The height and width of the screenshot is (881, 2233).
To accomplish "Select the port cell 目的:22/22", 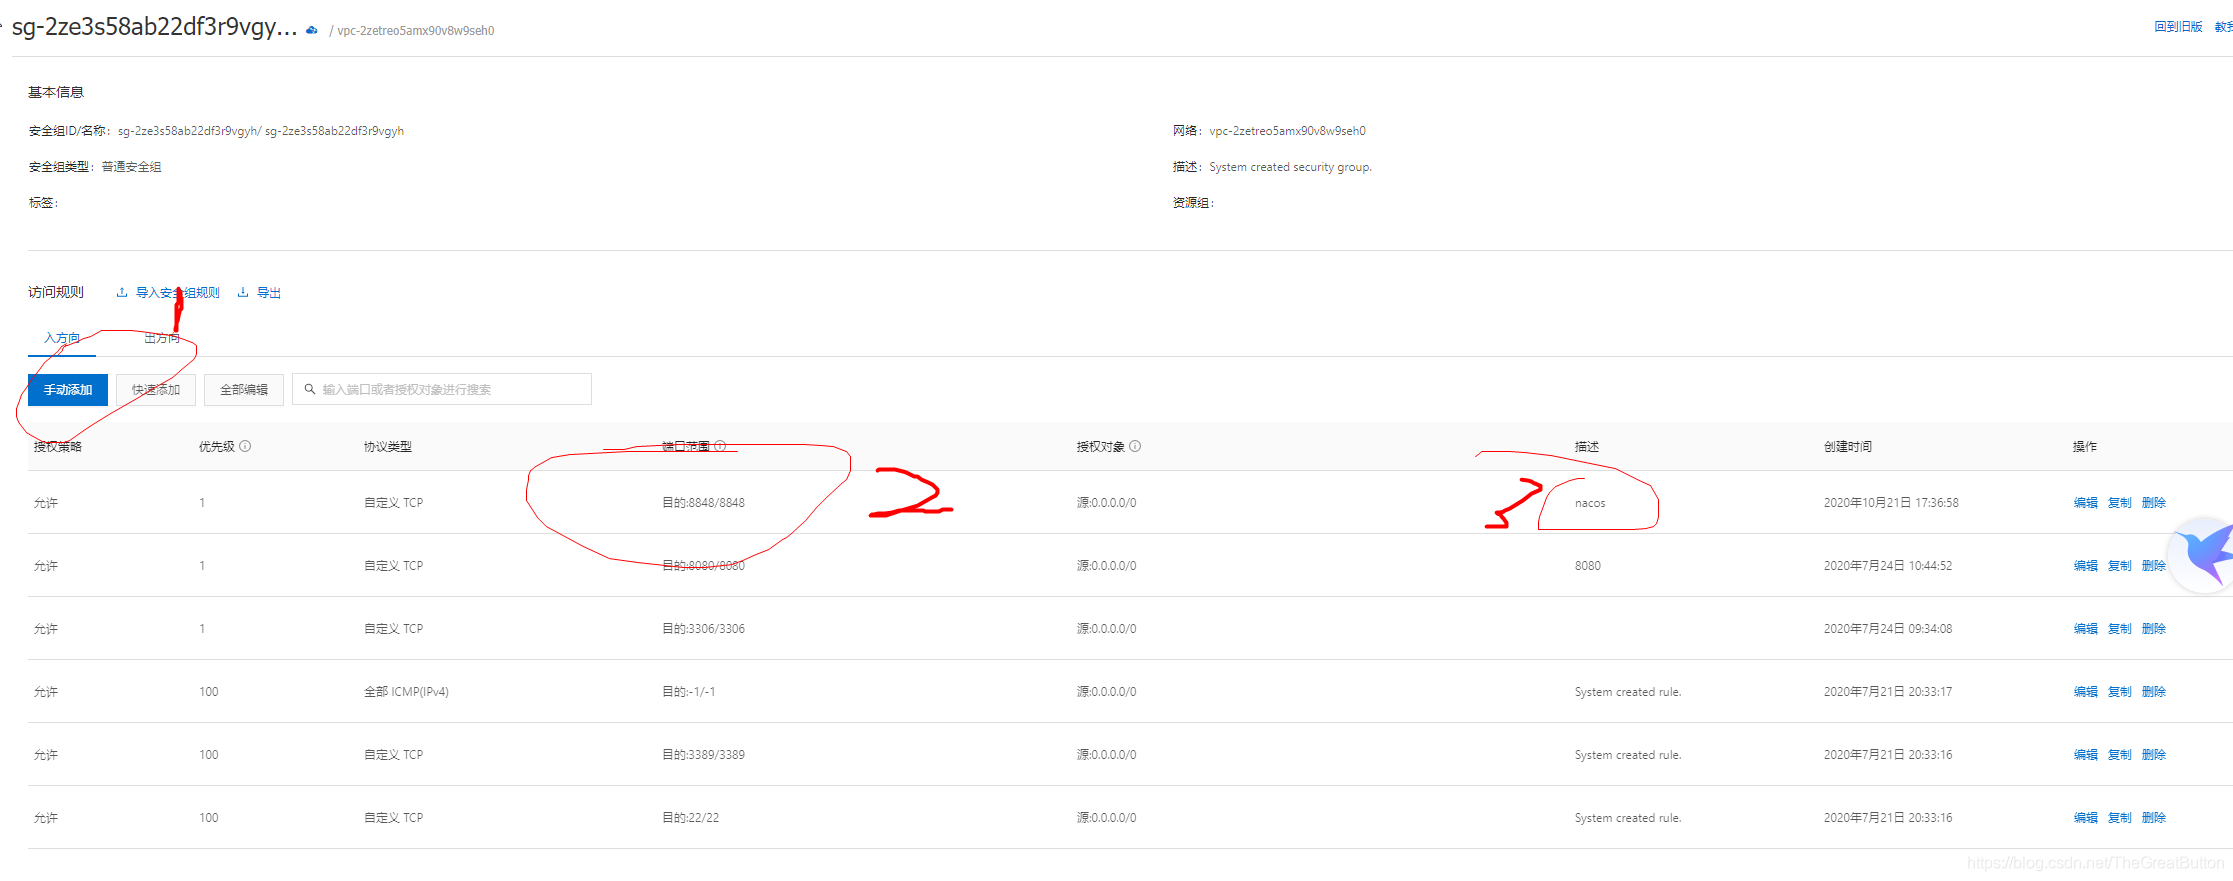I will (x=690, y=818).
